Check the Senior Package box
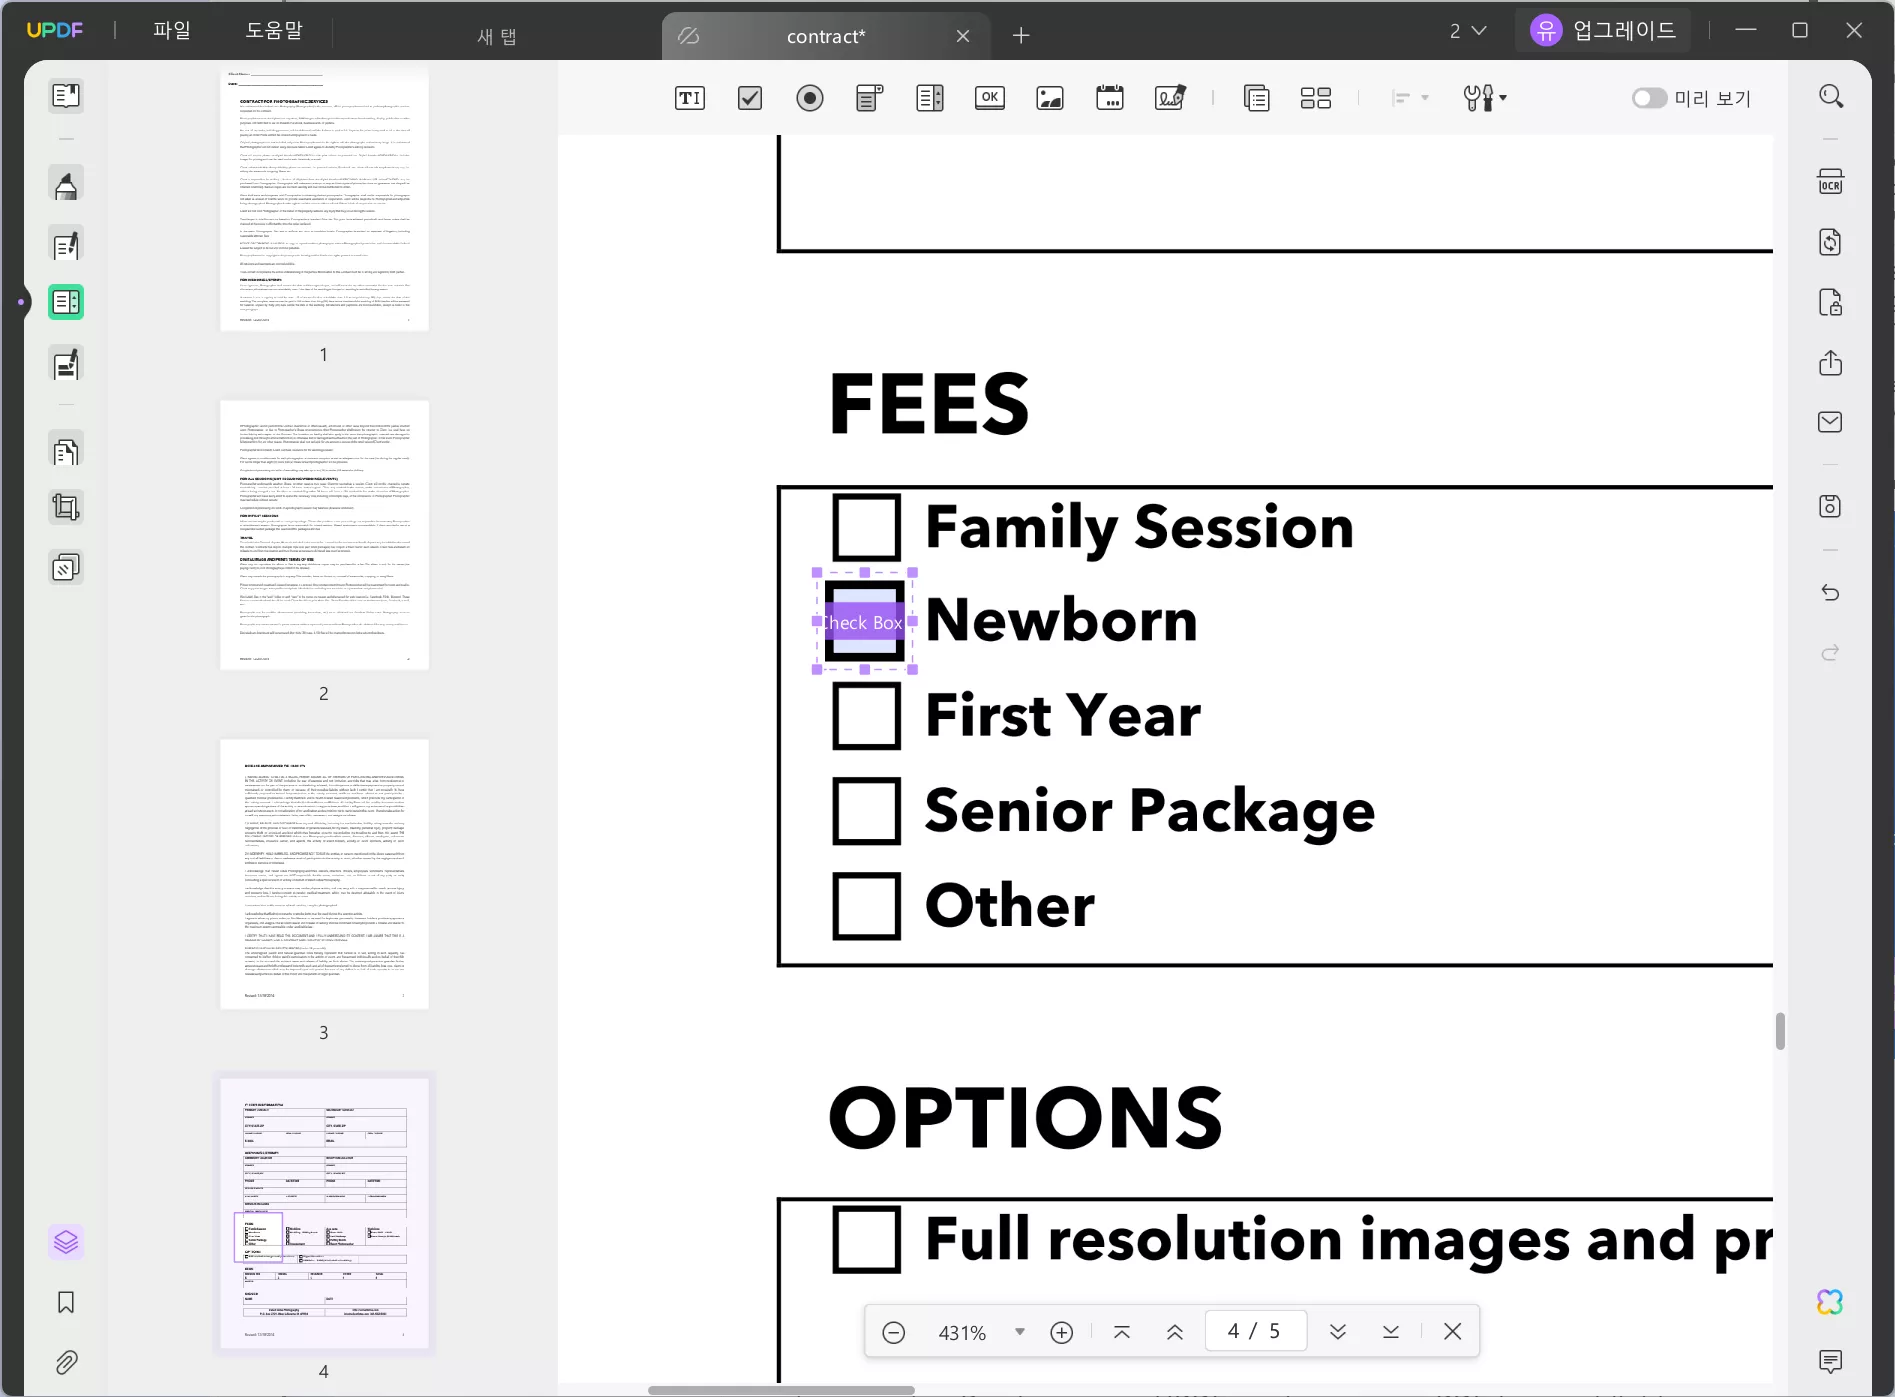 [866, 810]
